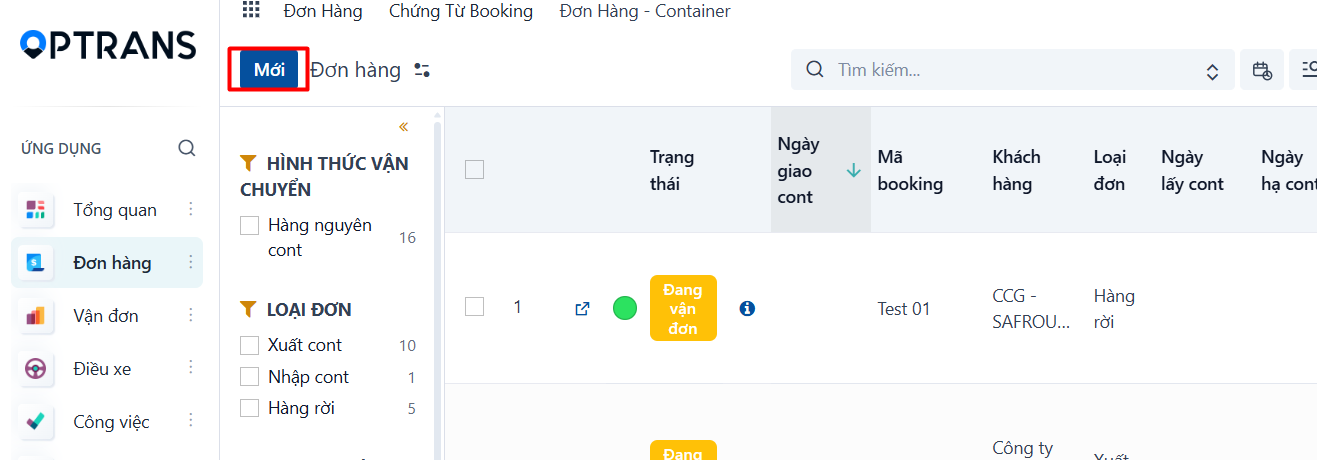The height and width of the screenshot is (460, 1317).
Task: Click the external link icon in row 1
Action: [582, 309]
